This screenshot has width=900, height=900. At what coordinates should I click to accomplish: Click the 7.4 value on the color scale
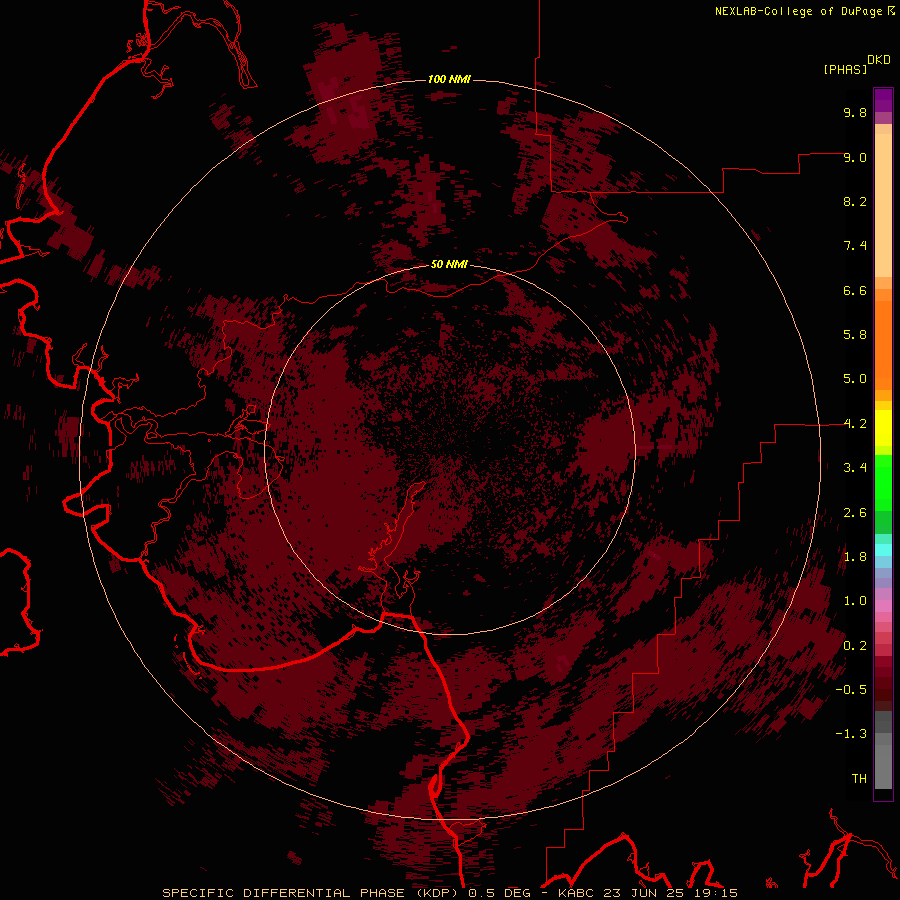click(x=855, y=246)
